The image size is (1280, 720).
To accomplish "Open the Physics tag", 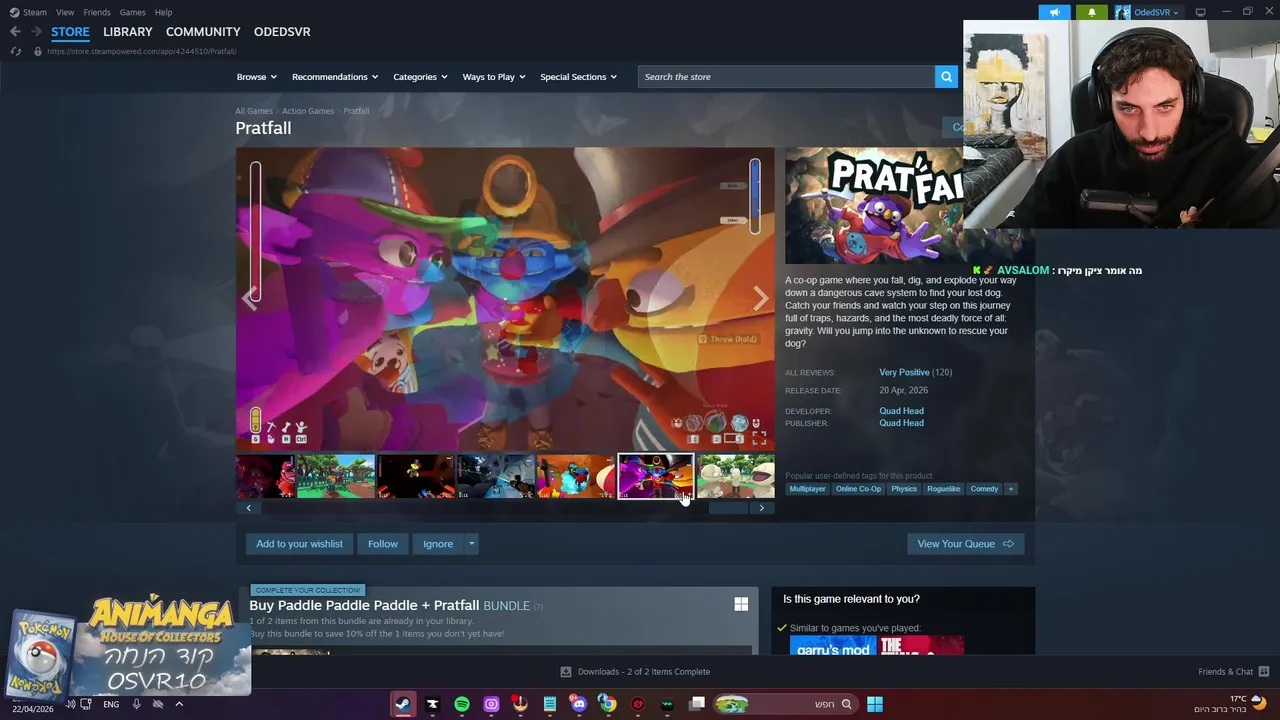I will pos(904,489).
